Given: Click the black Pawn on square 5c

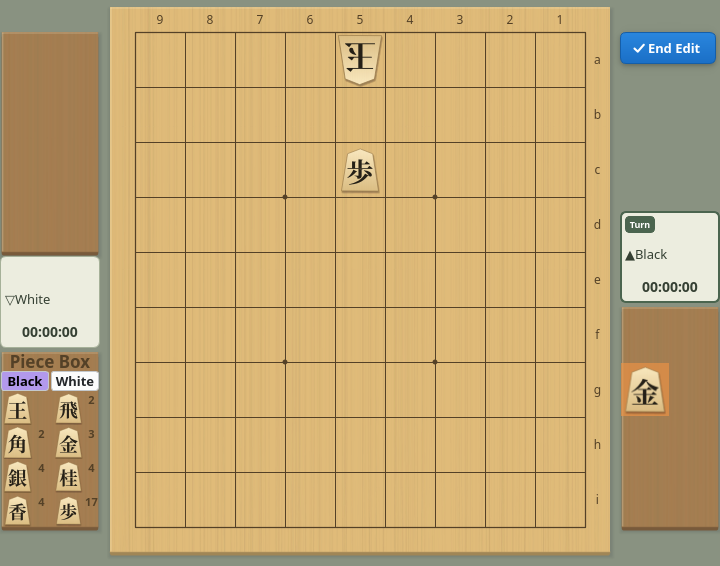Looking at the screenshot, I should click(360, 170).
